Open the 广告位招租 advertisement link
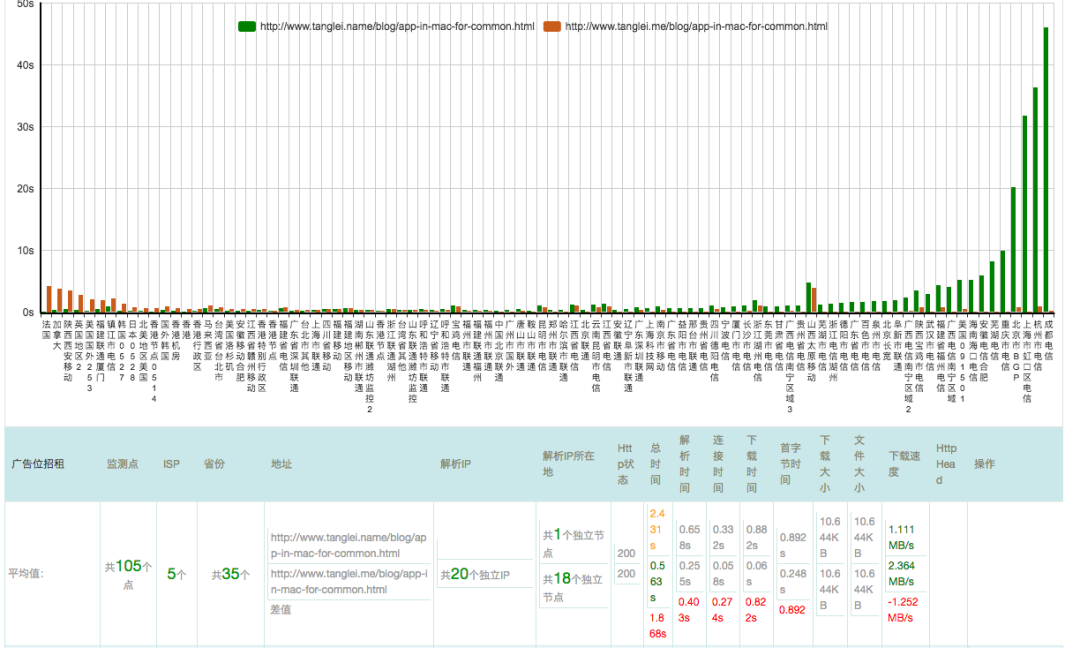The height and width of the screenshot is (648, 1080). point(37,464)
